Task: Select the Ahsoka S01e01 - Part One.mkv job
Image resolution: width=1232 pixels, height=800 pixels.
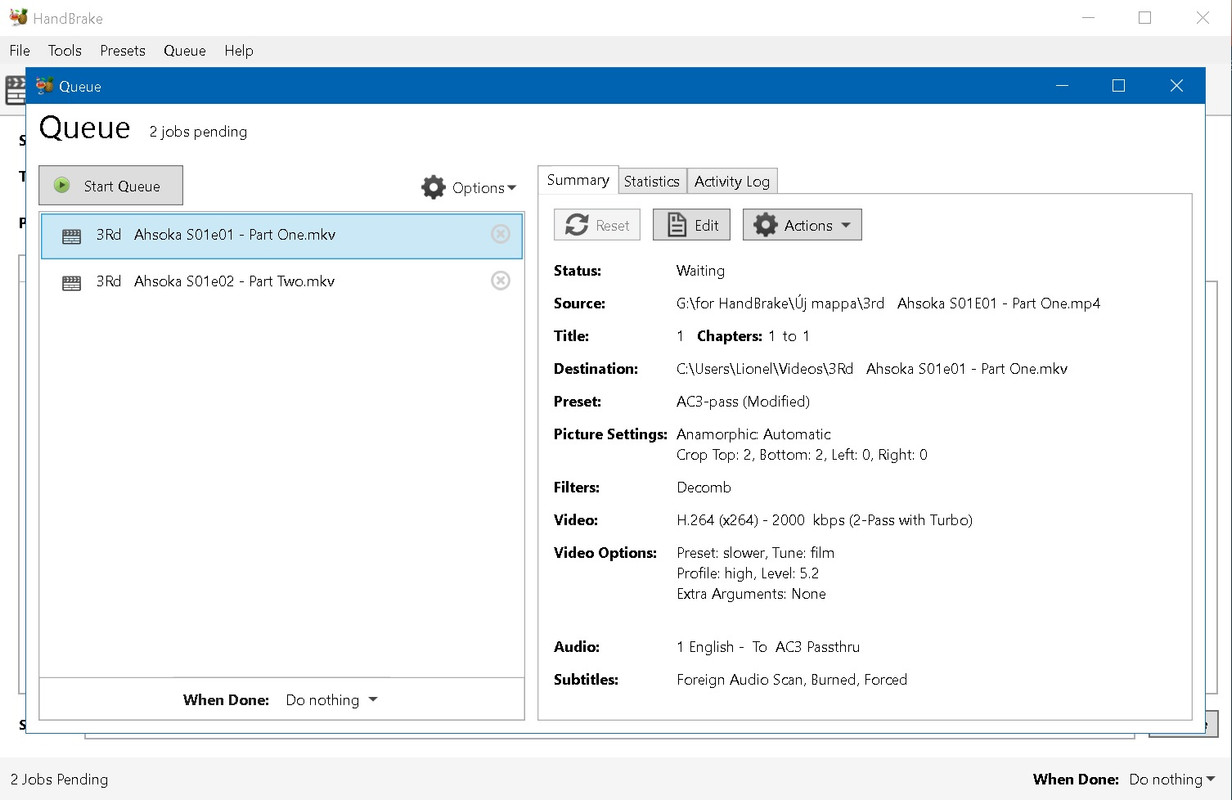Action: [281, 235]
